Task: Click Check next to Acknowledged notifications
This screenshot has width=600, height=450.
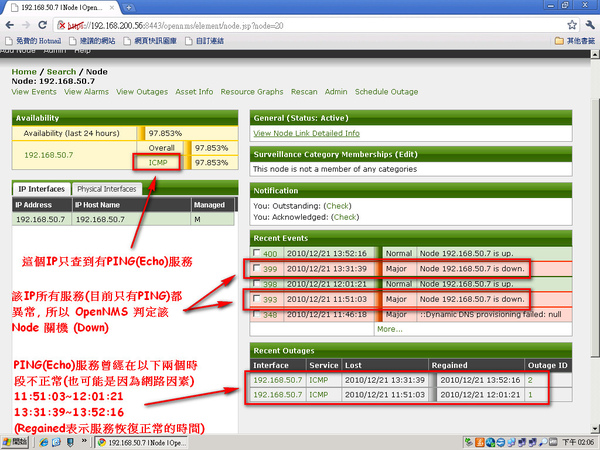Action: click(345, 217)
